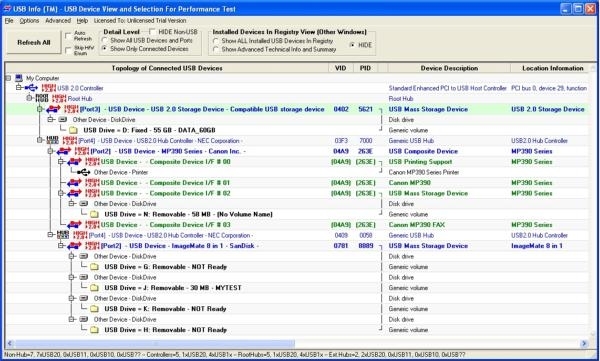The height and width of the screenshot is (361, 600).
Task: Collapse the NEC hub 03F3 node
Action: (40, 140)
